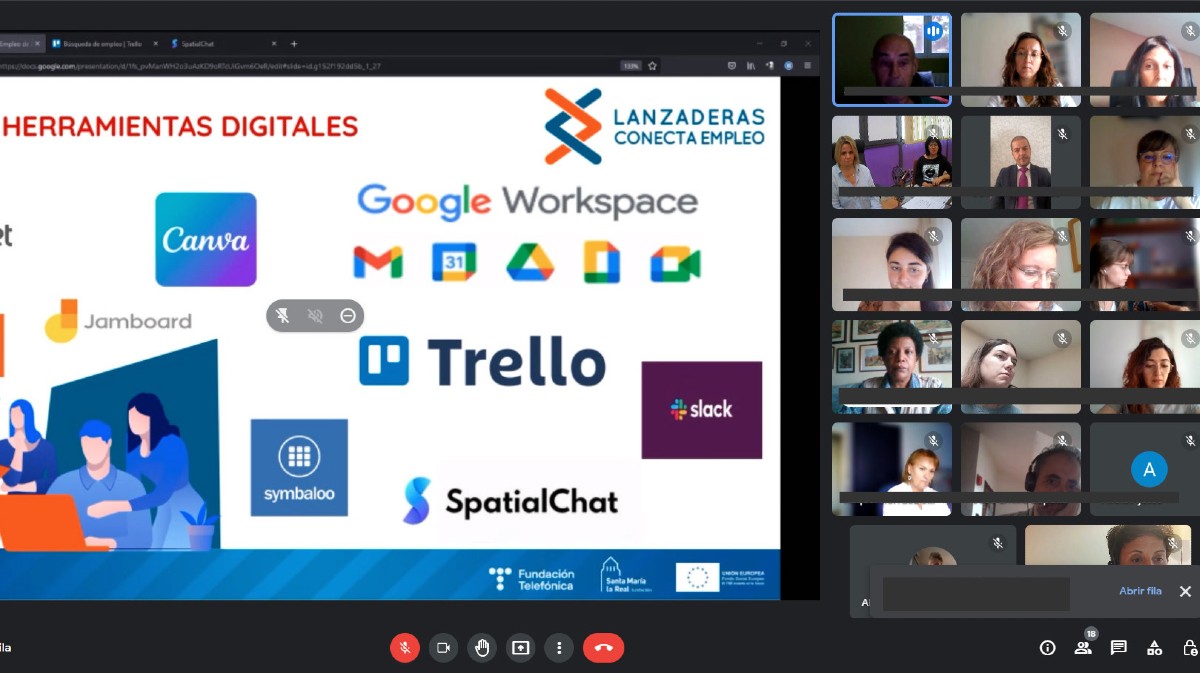Click the 'Abrir fila' link
Screen dimensions: 1200x673
[x=1140, y=591]
